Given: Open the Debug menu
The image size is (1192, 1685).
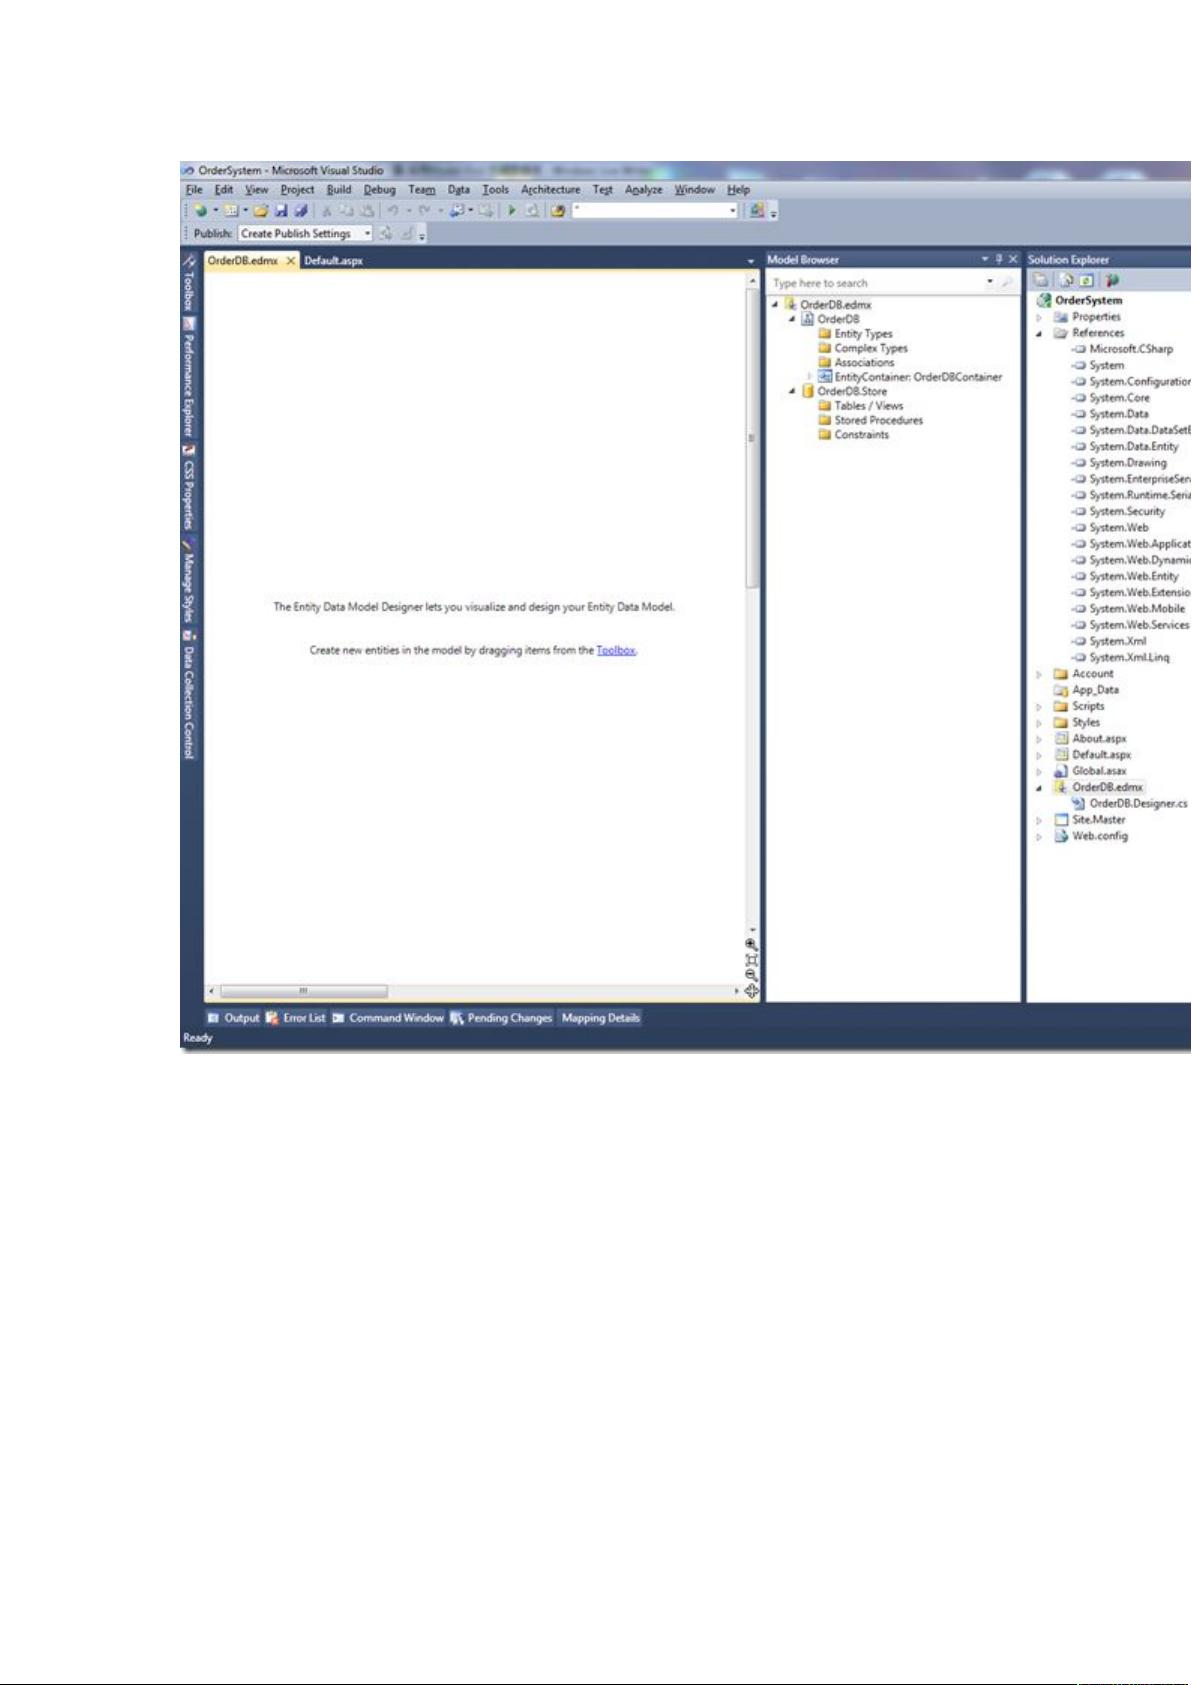Looking at the screenshot, I should tap(379, 189).
